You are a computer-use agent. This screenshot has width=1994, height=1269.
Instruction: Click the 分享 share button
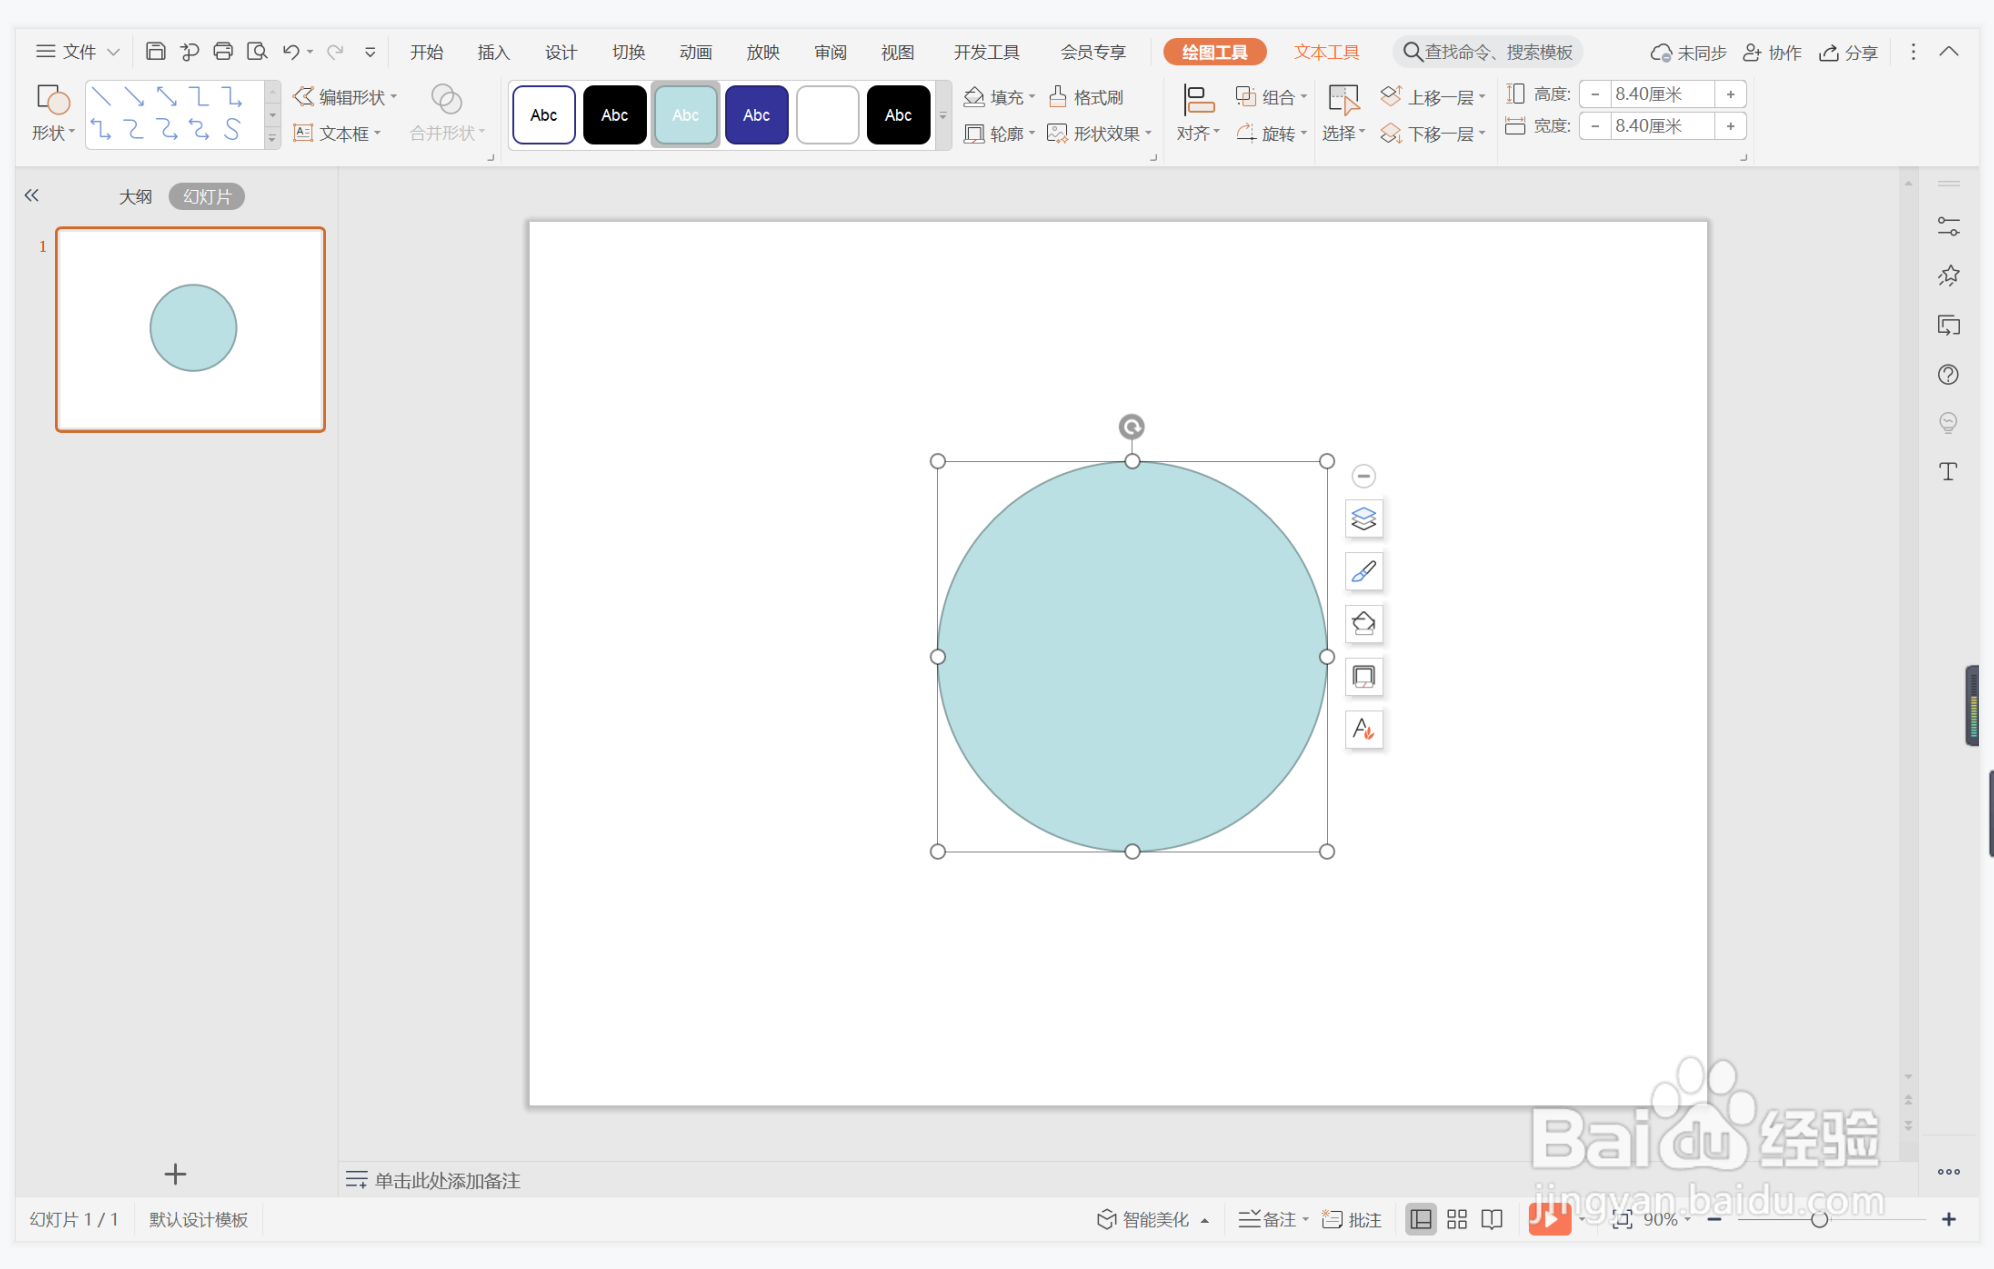[1848, 52]
